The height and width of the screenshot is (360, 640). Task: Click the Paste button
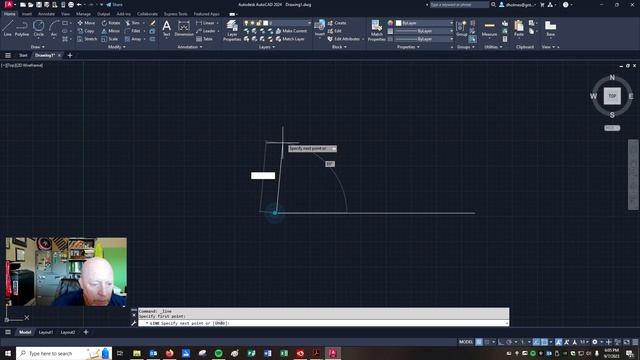tap(519, 29)
